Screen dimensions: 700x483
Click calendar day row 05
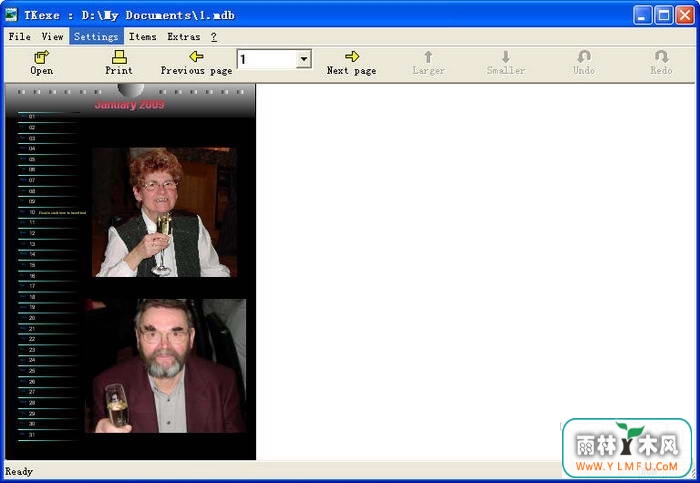[49, 159]
